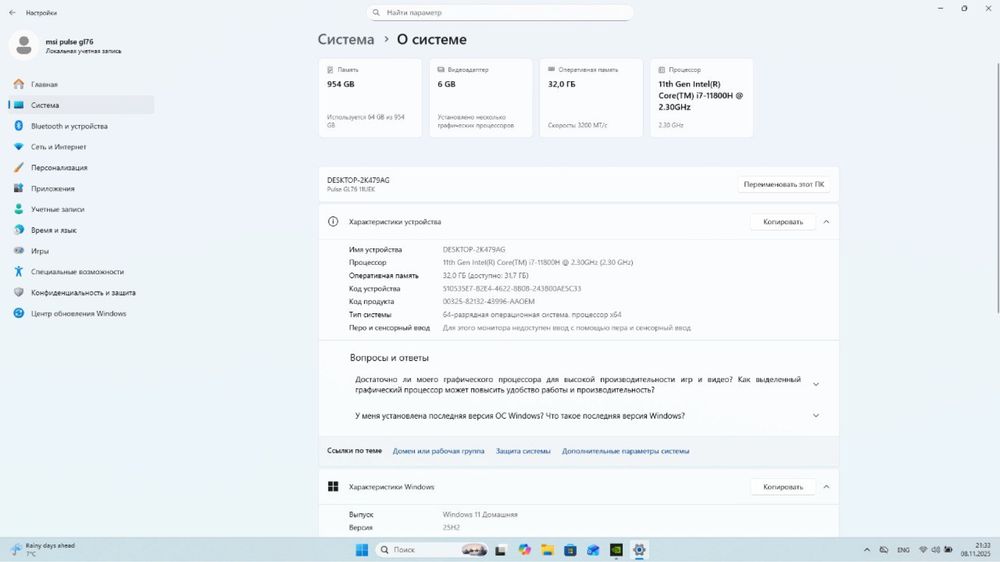Open the Память 954 GB storage card

pos(370,98)
